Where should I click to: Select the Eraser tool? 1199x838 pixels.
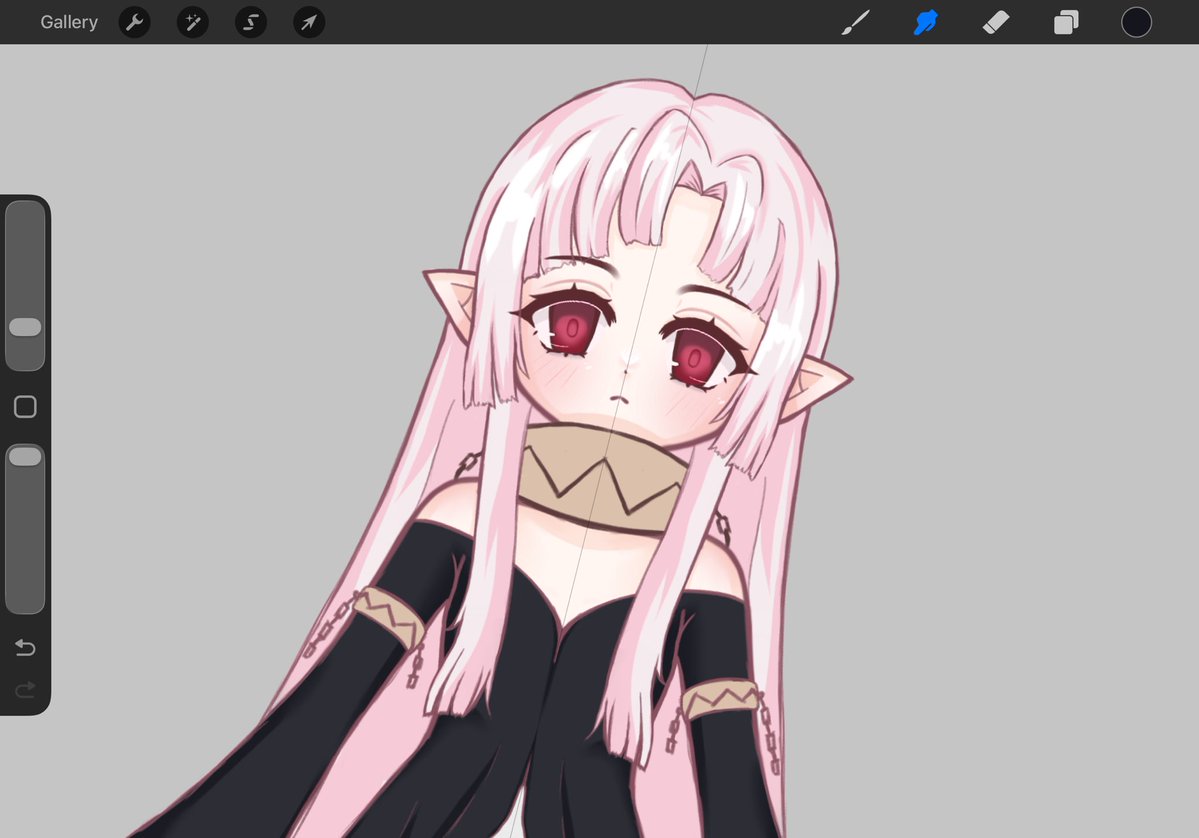tap(996, 22)
